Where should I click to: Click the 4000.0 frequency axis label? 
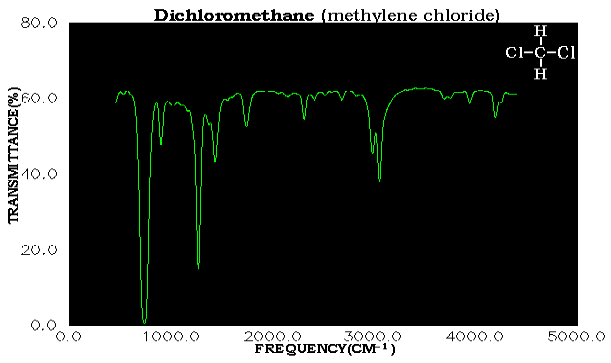475,336
